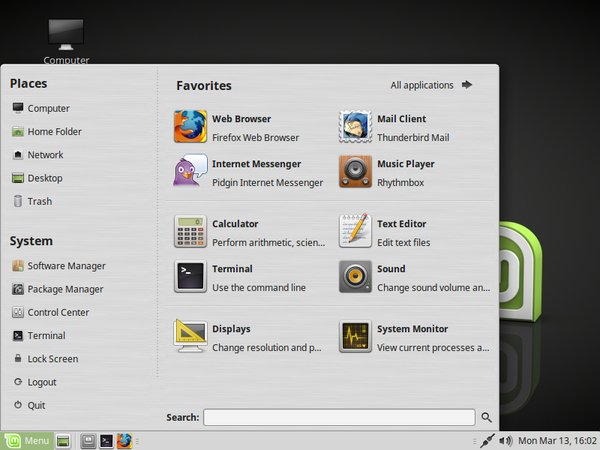Open Terminal entry under System
Viewport: 600px width, 450px height.
coord(39,336)
